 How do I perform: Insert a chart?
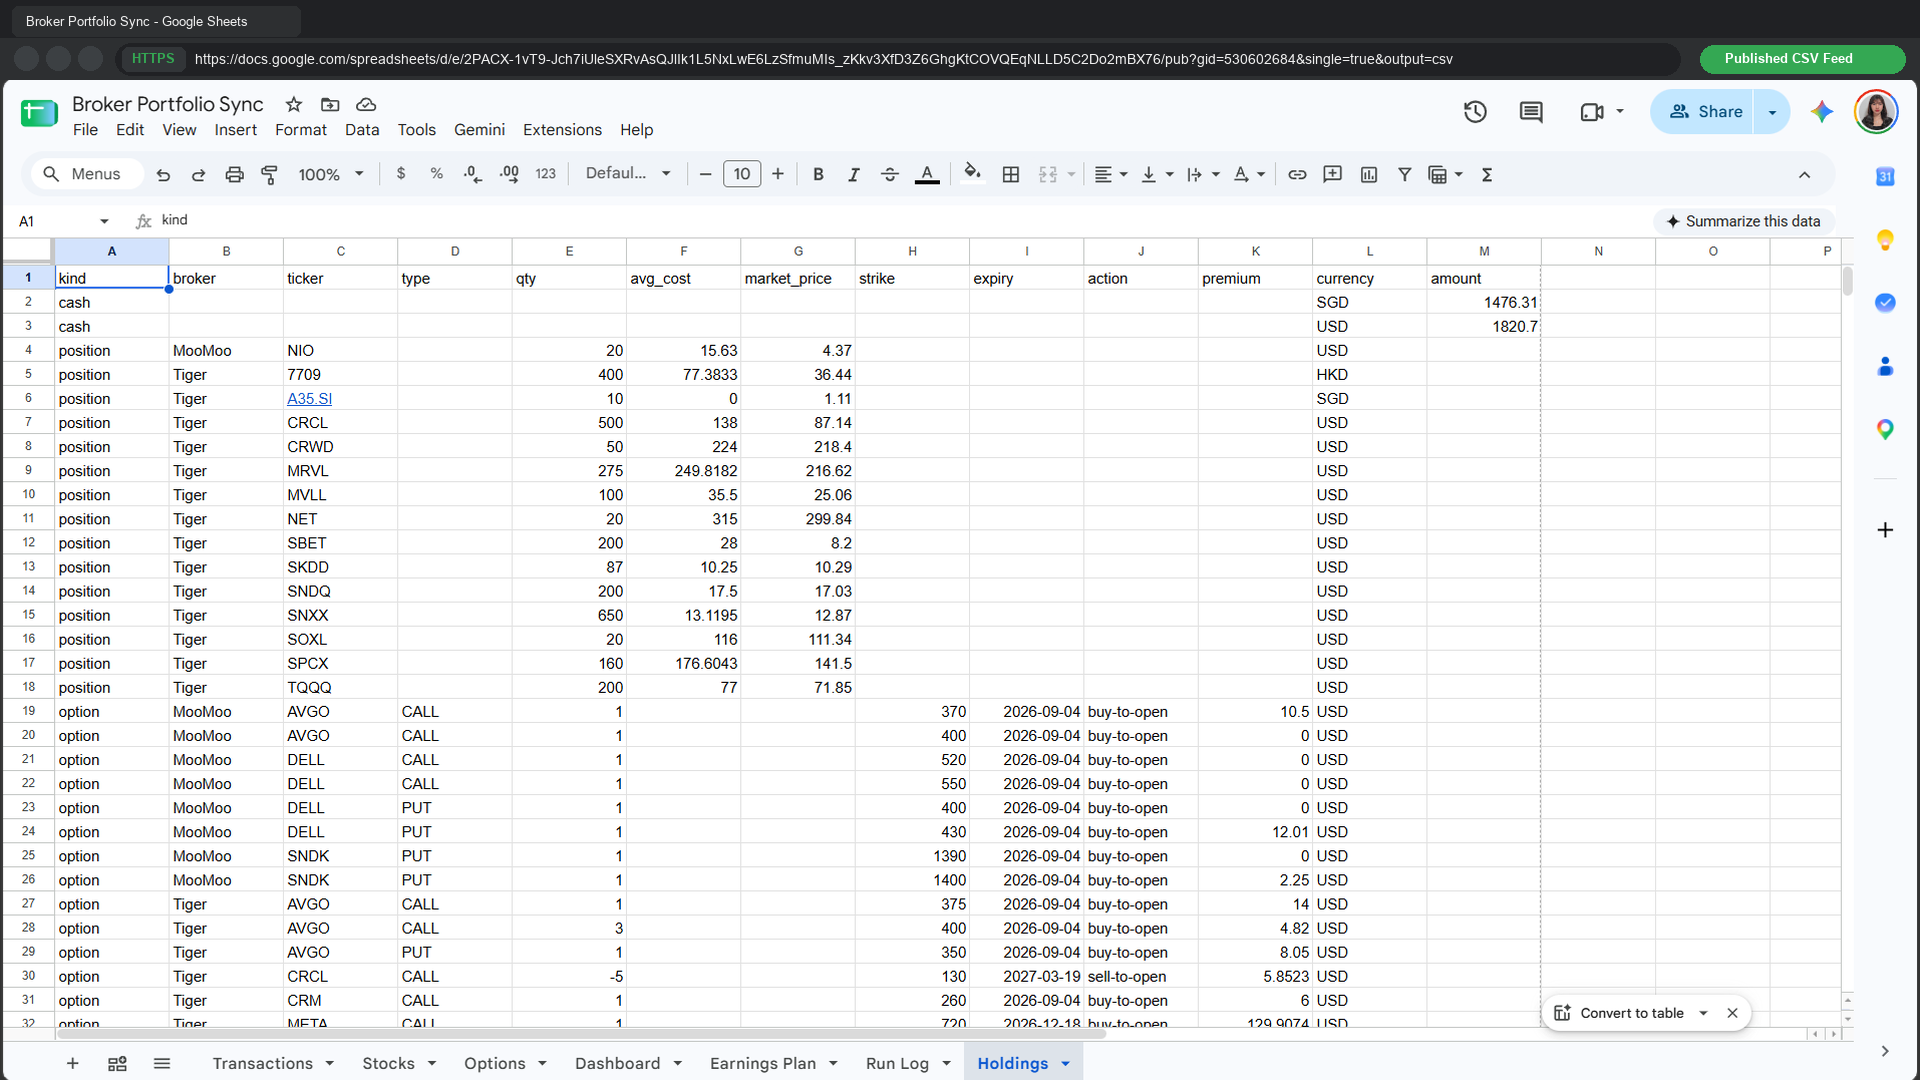pyautogui.click(x=1369, y=174)
